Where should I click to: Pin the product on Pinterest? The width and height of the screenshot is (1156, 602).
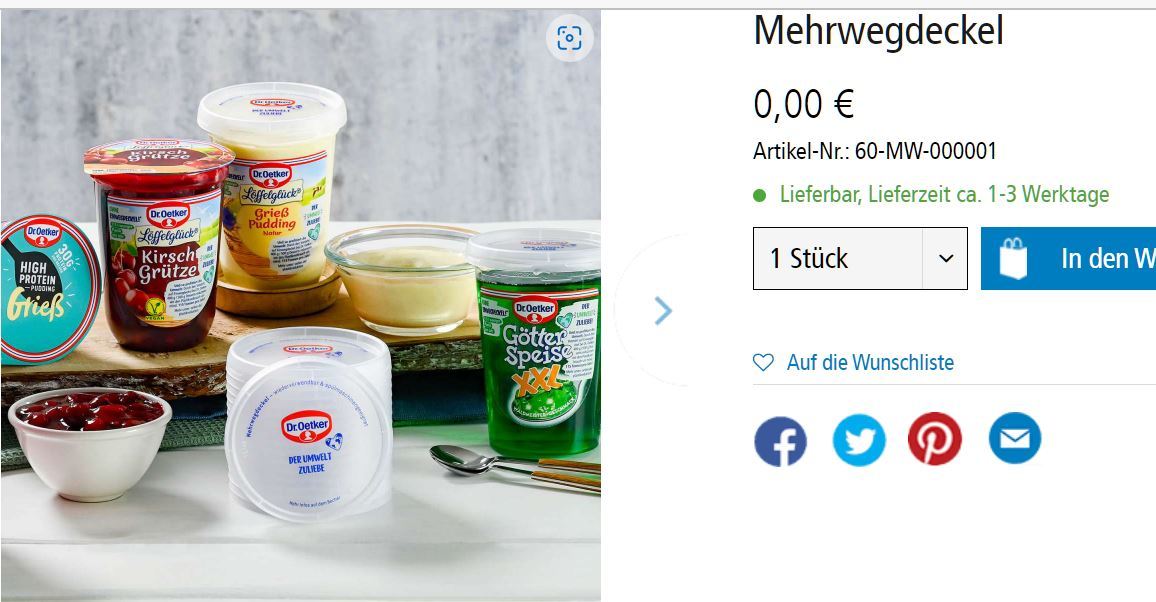935,438
